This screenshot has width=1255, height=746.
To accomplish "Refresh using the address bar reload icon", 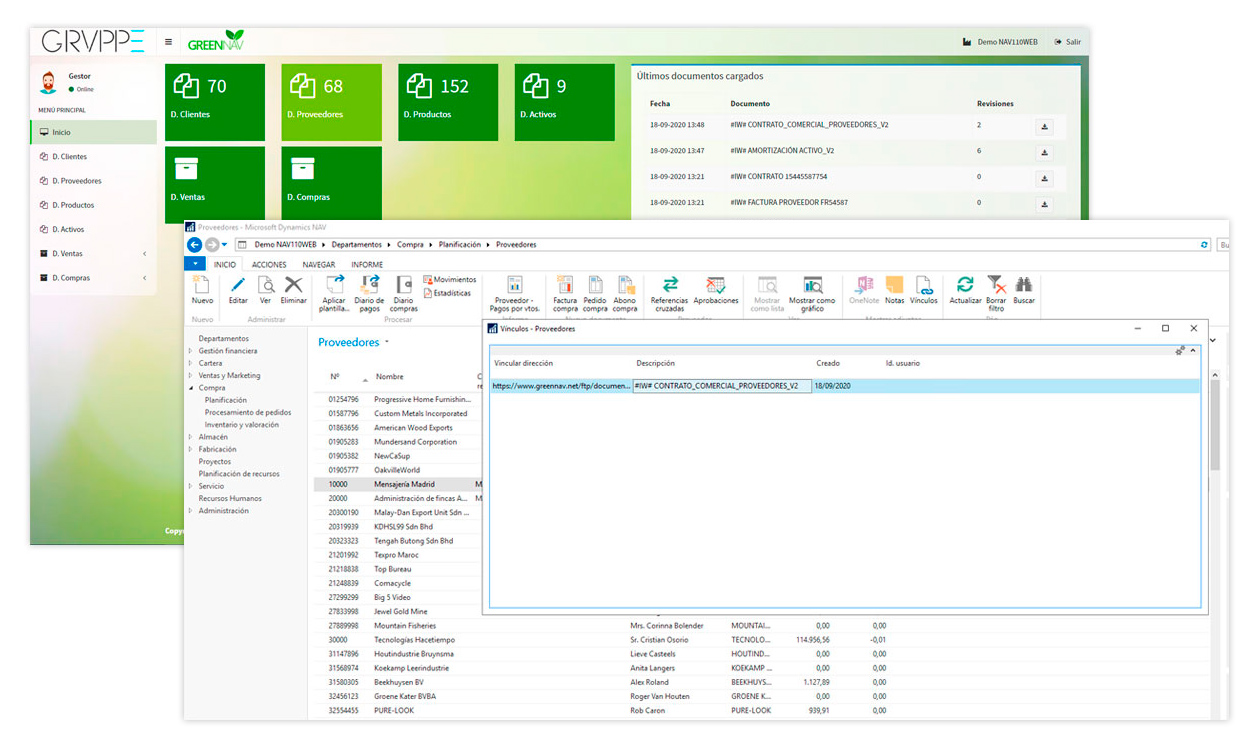I will [1205, 245].
